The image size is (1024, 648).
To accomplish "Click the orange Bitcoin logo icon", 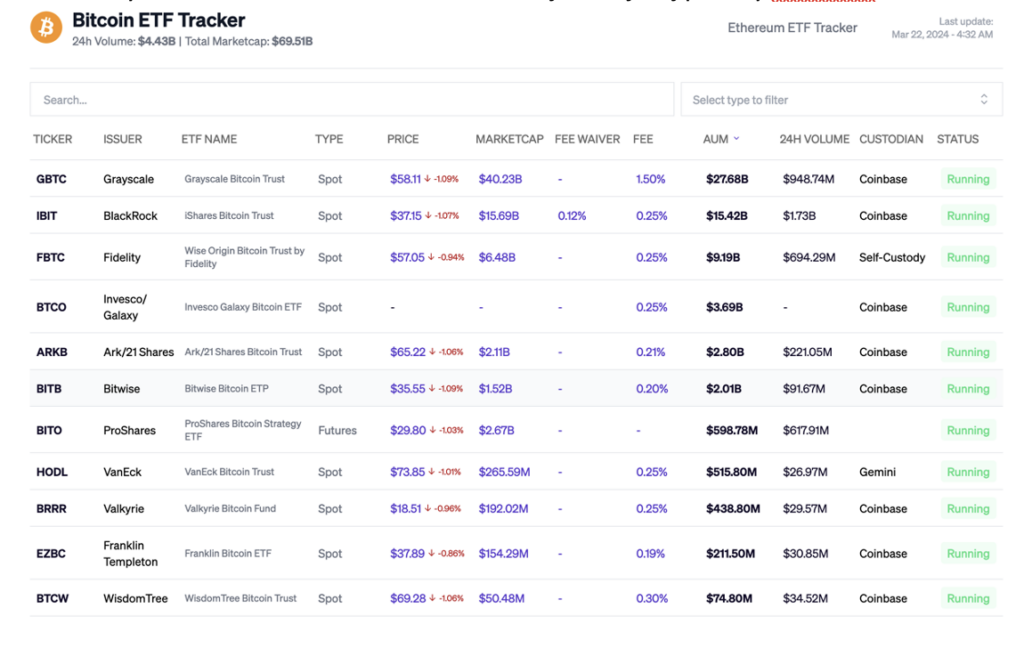I will pos(46,27).
